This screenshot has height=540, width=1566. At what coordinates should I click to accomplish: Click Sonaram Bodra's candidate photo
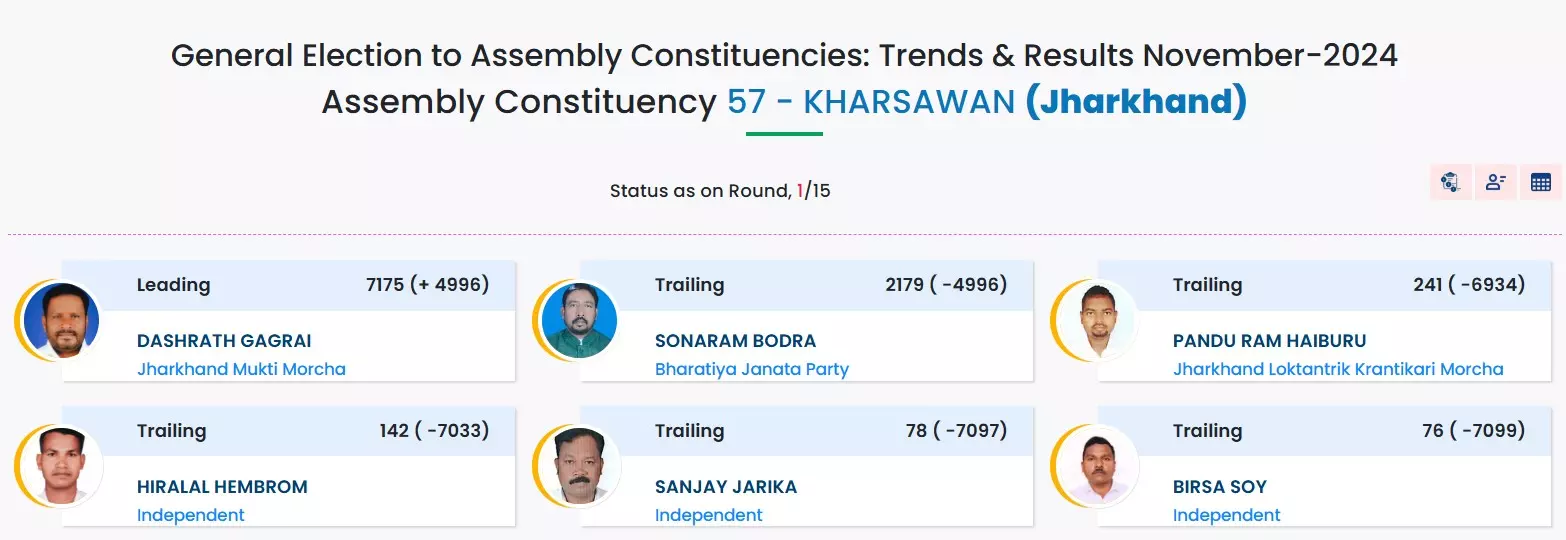pos(579,321)
